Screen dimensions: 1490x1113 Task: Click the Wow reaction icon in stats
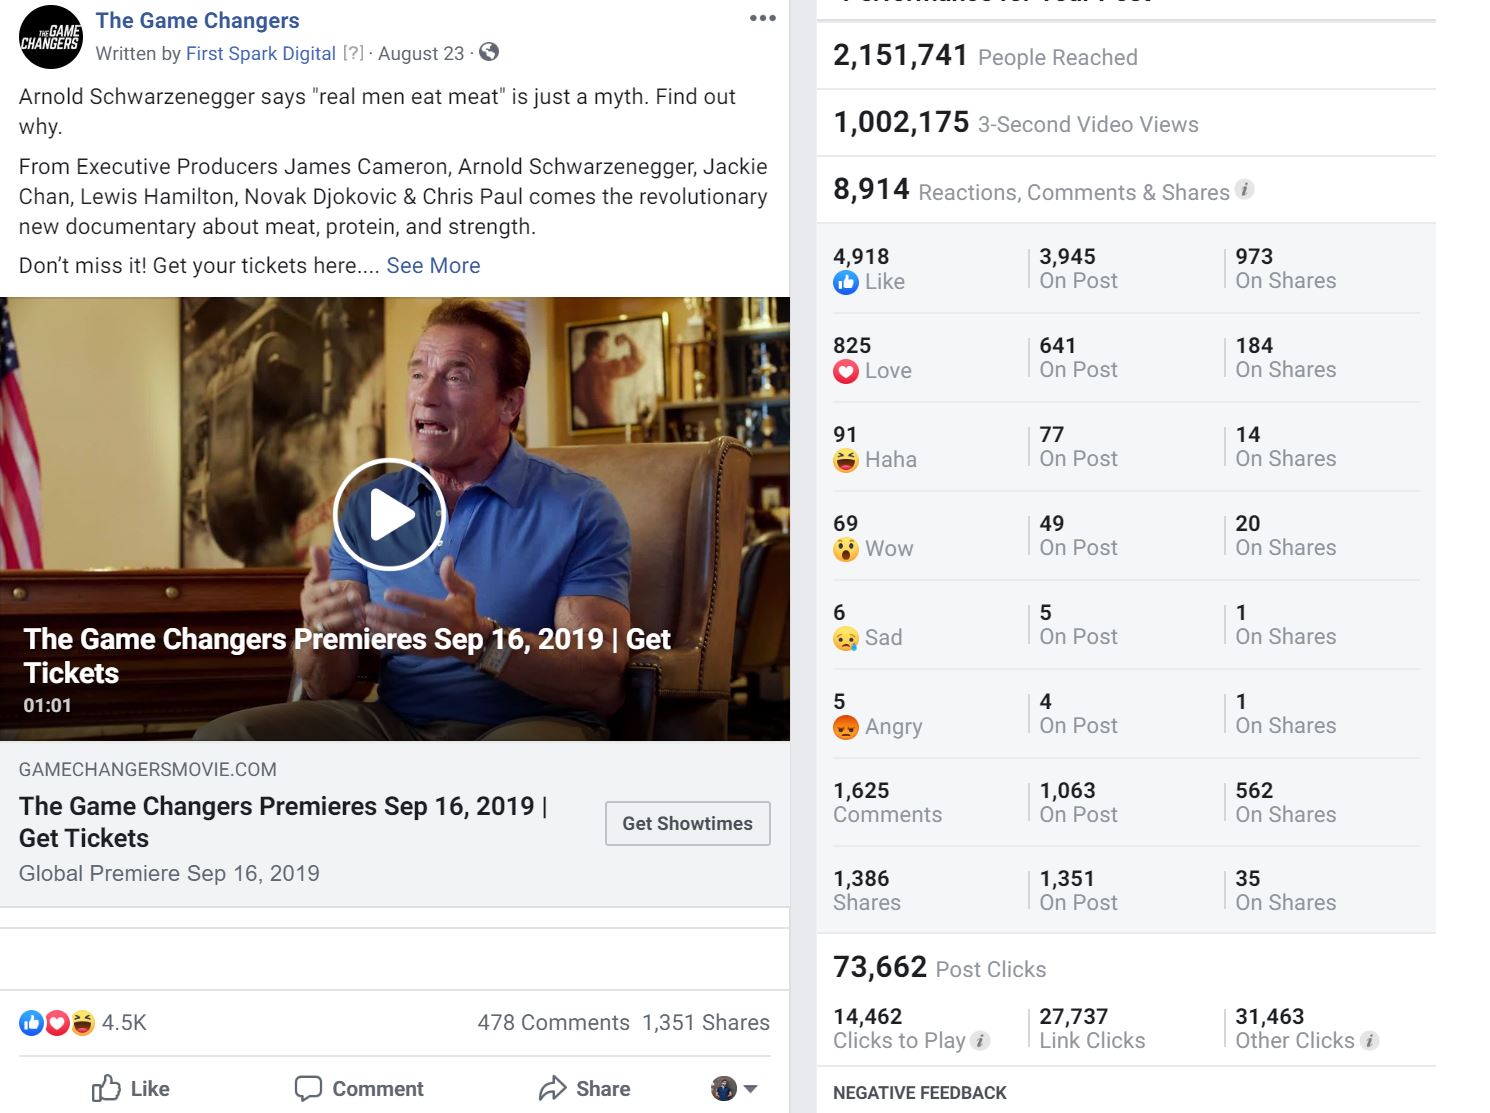846,550
